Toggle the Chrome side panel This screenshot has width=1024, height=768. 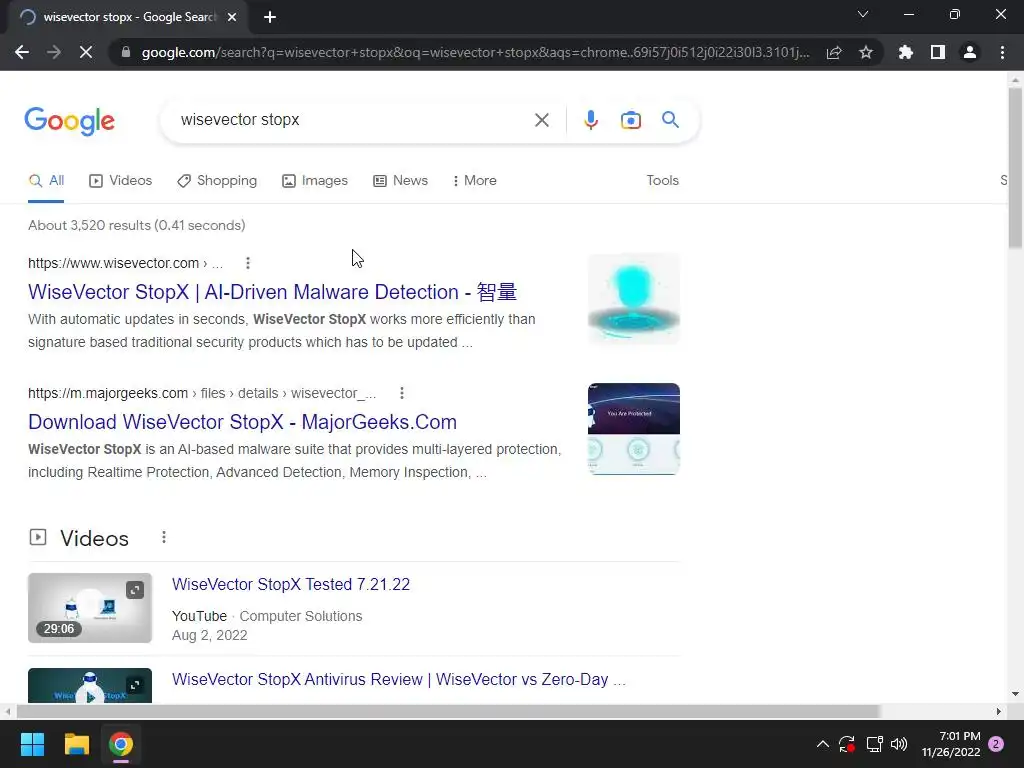click(x=938, y=52)
